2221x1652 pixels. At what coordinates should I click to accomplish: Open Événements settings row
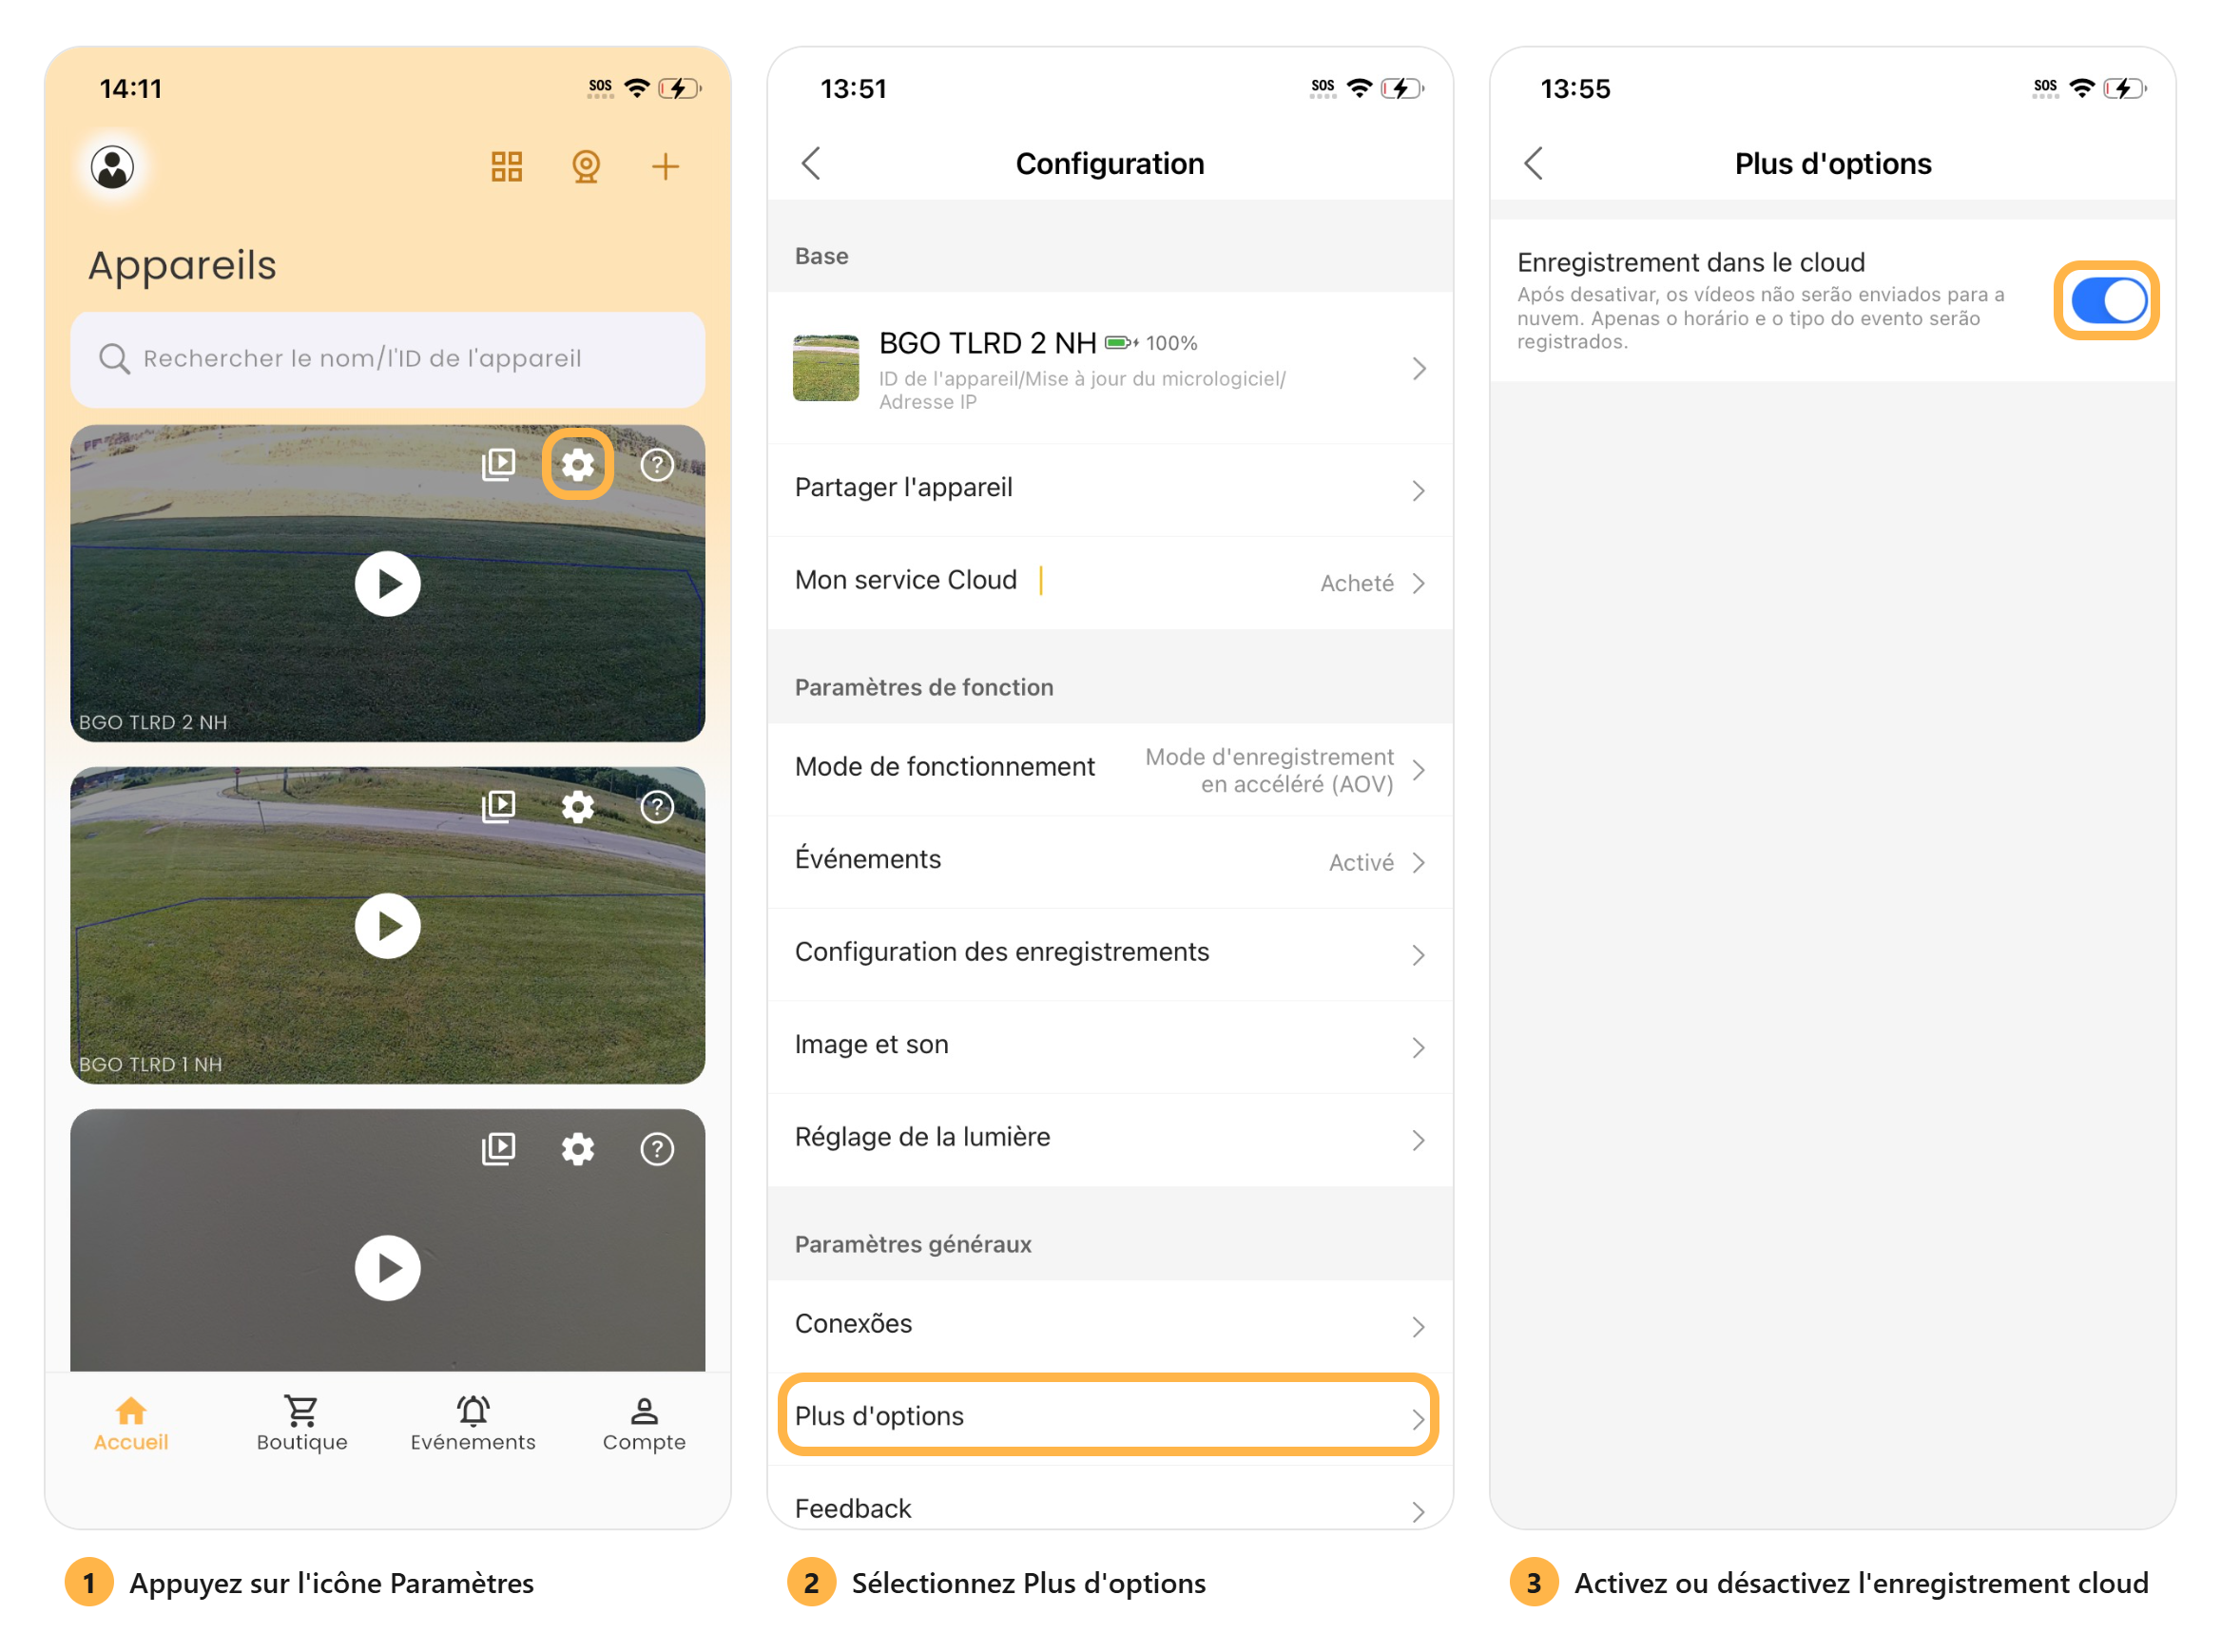[x=1110, y=862]
